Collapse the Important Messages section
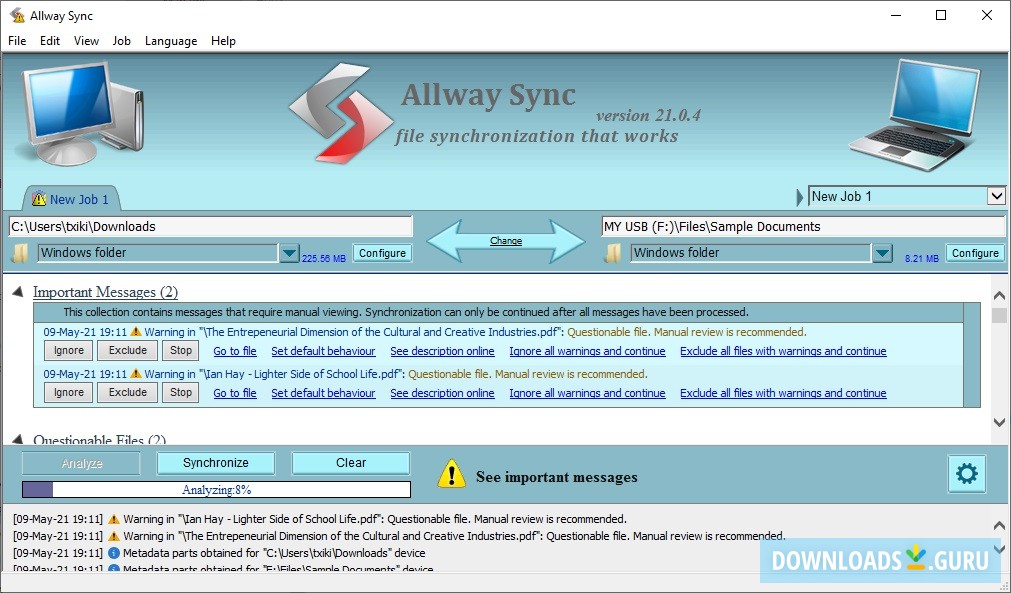This screenshot has height=593, width=1011. tap(18, 292)
